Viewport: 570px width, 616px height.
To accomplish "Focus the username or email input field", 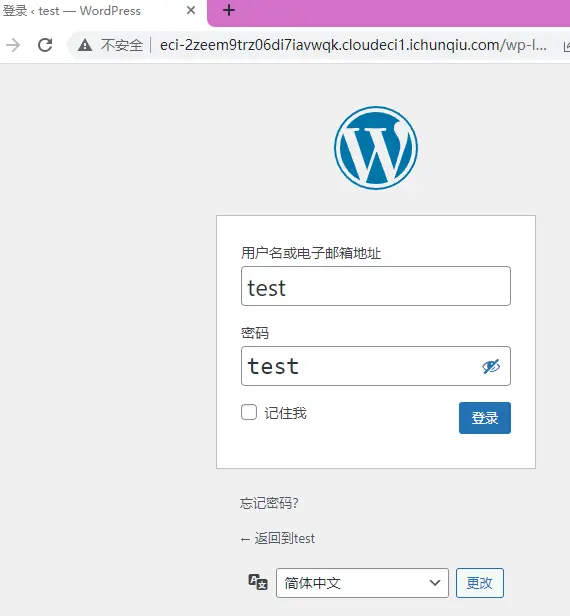I will (x=376, y=286).
